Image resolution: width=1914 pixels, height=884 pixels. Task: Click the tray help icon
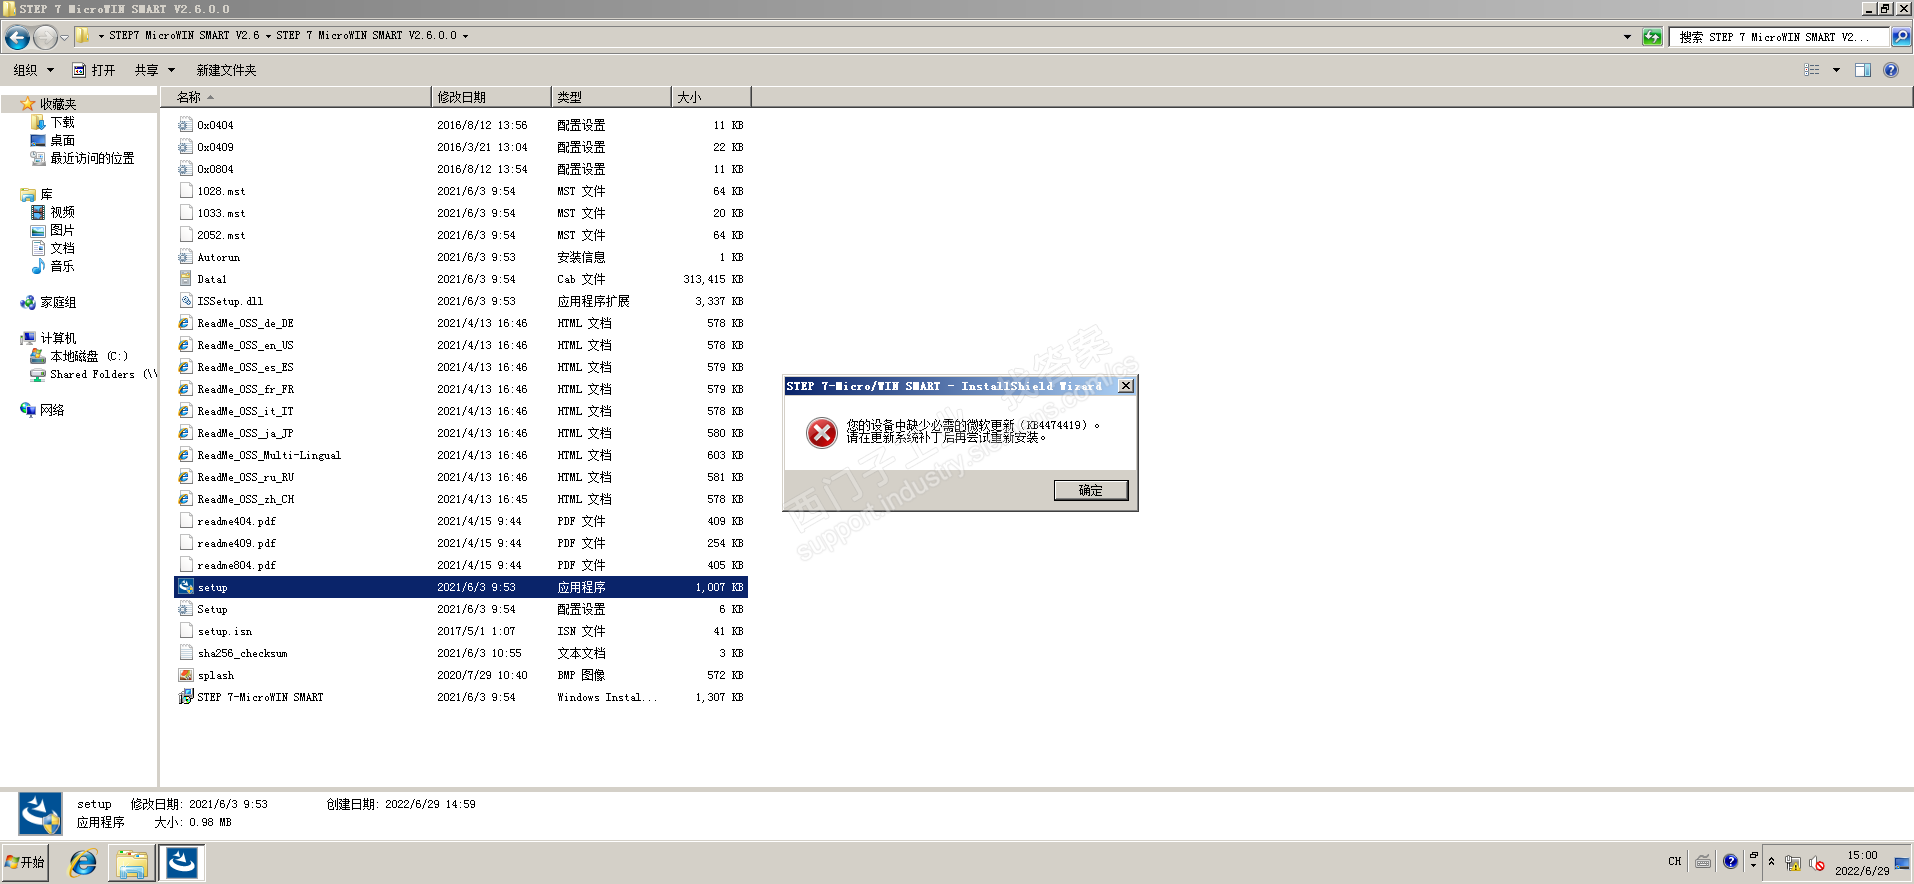(1731, 862)
